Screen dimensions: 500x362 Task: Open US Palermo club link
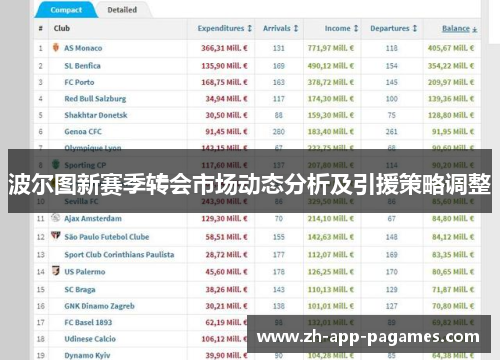85,272
